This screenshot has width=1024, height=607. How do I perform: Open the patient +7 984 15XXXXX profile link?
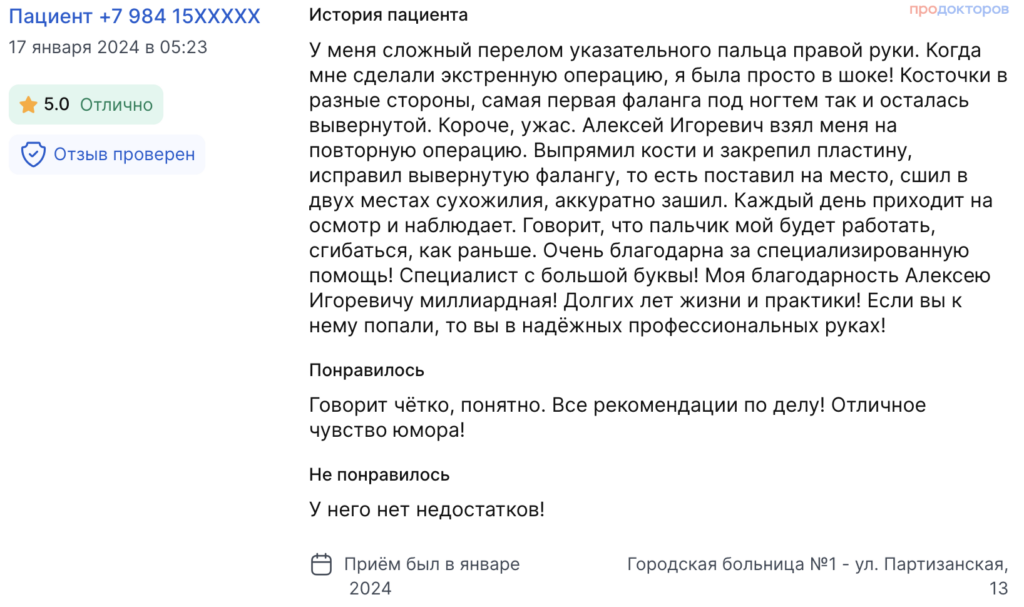point(134,16)
